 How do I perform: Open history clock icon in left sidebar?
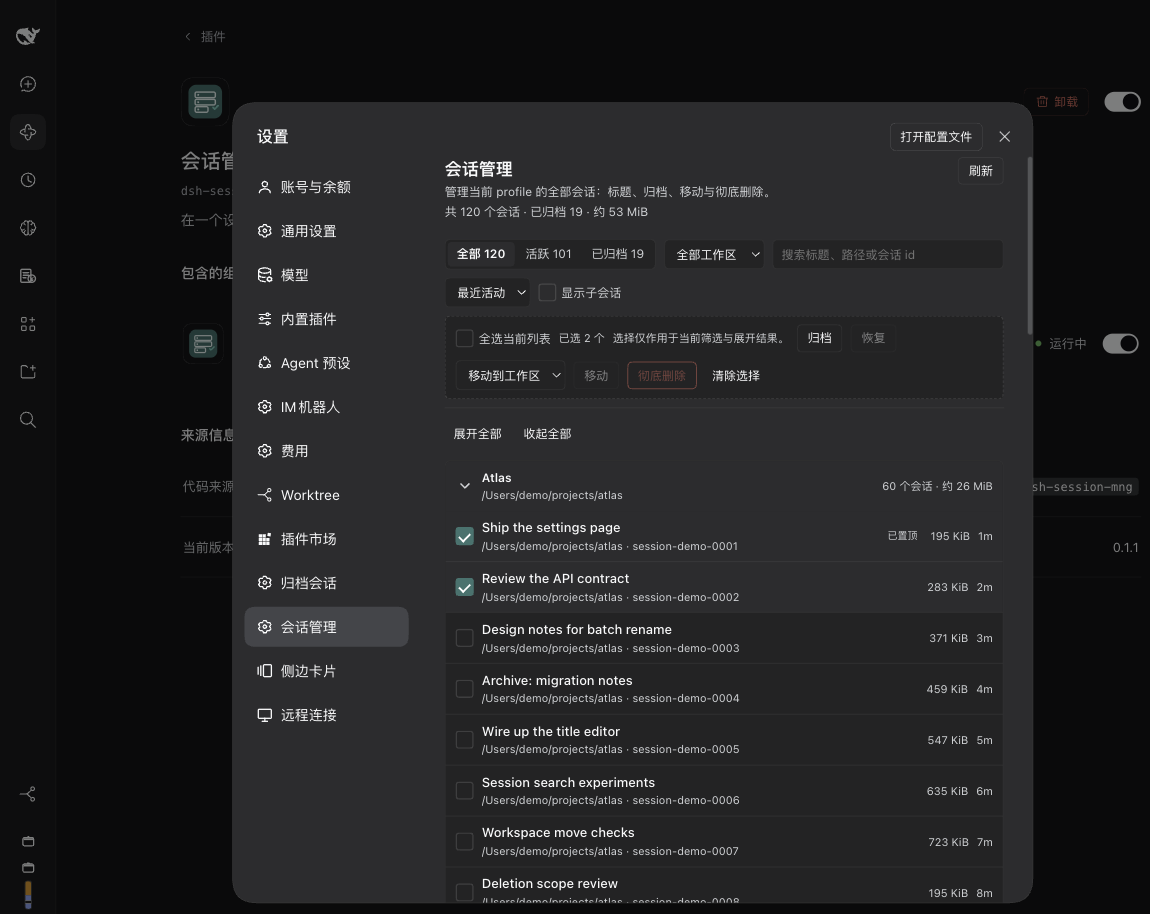tap(28, 180)
